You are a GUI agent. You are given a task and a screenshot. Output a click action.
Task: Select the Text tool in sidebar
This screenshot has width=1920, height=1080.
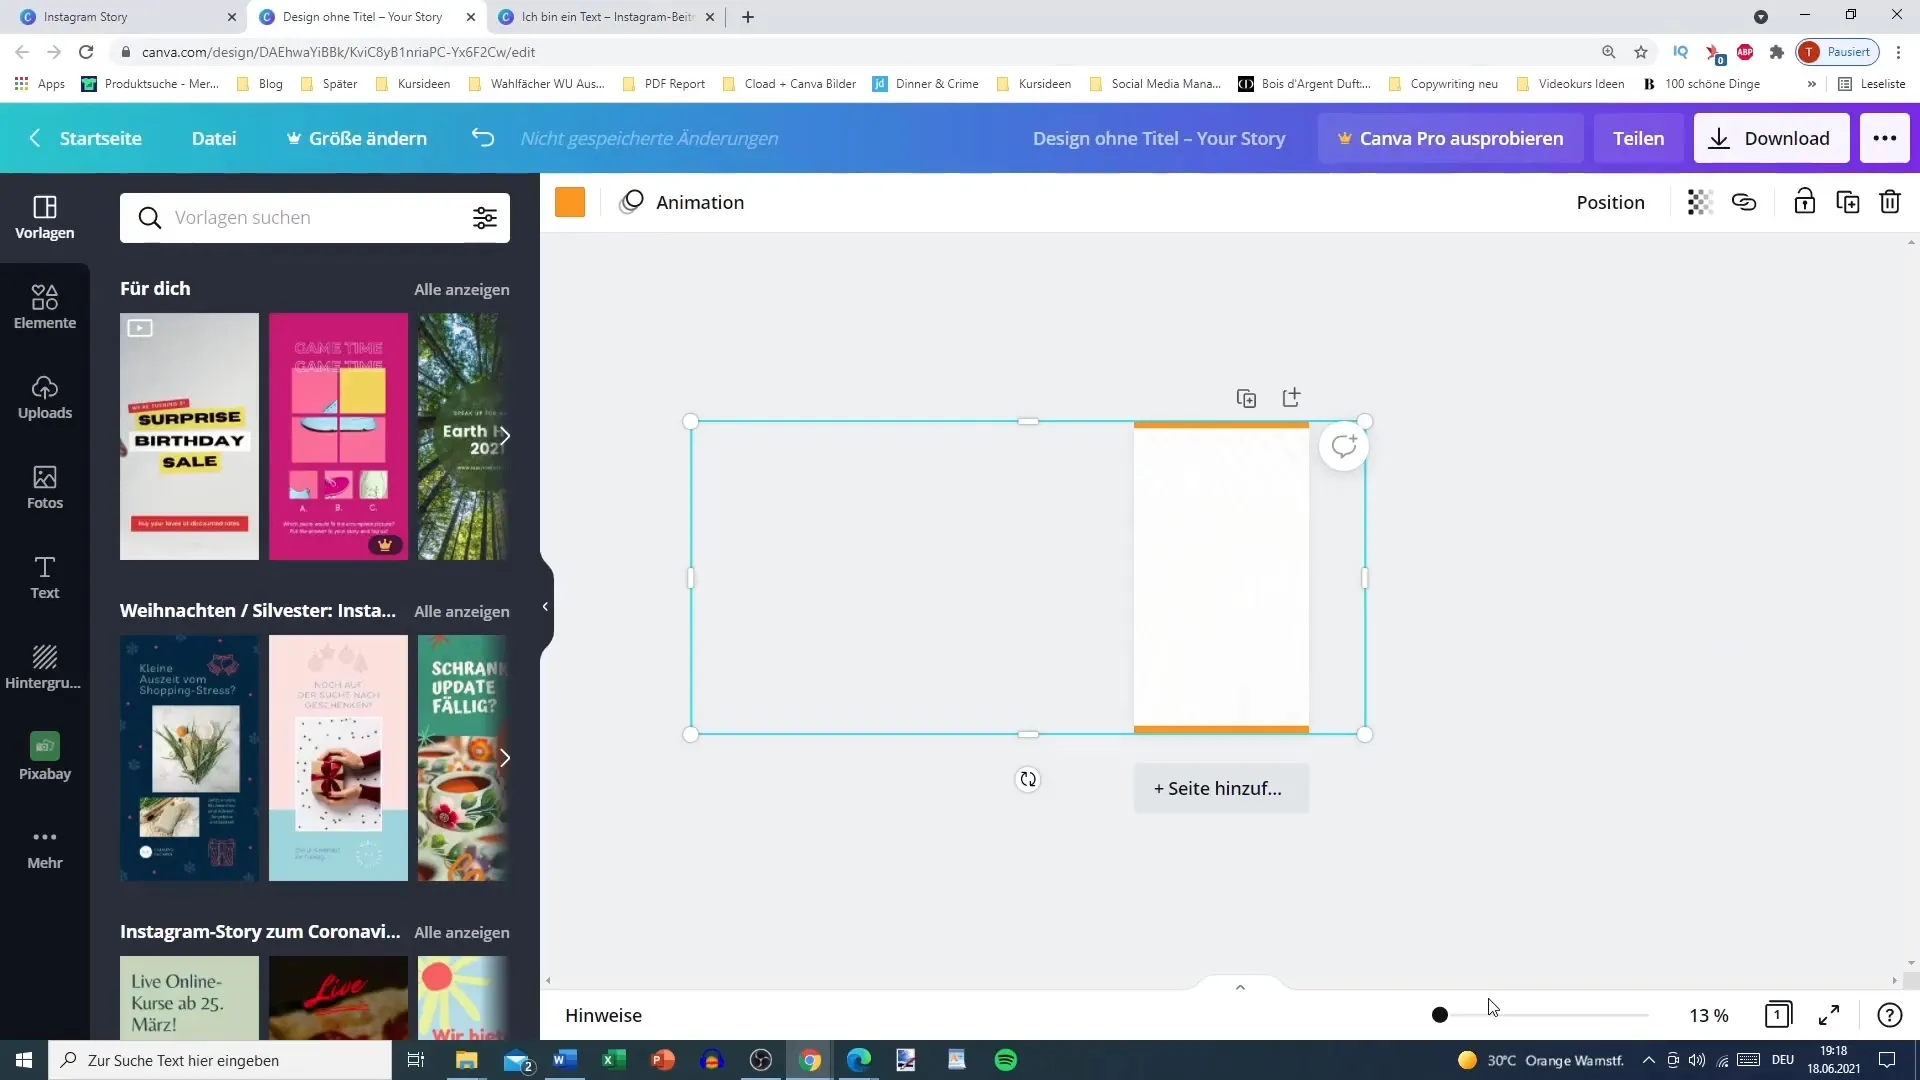45,577
